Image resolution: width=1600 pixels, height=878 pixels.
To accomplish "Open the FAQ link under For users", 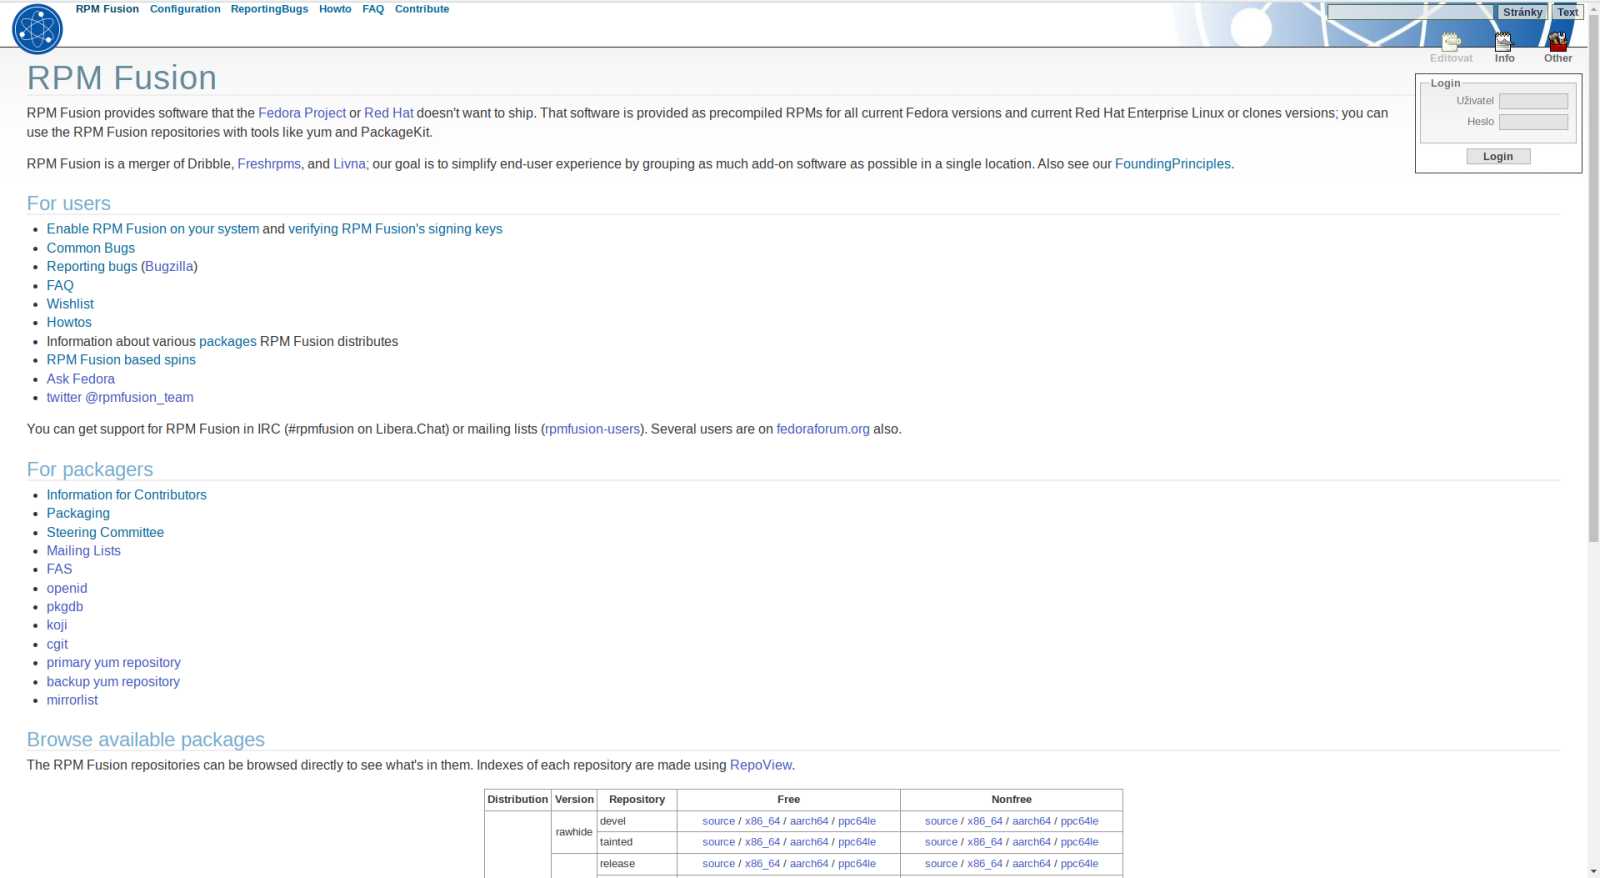I will pos(60,285).
